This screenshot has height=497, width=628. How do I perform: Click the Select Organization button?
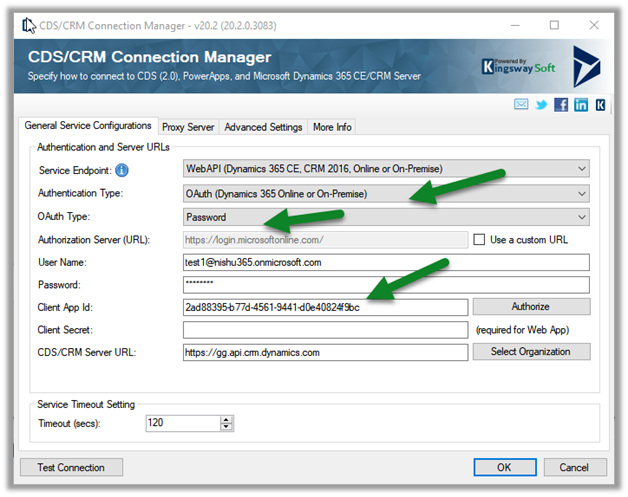click(531, 352)
